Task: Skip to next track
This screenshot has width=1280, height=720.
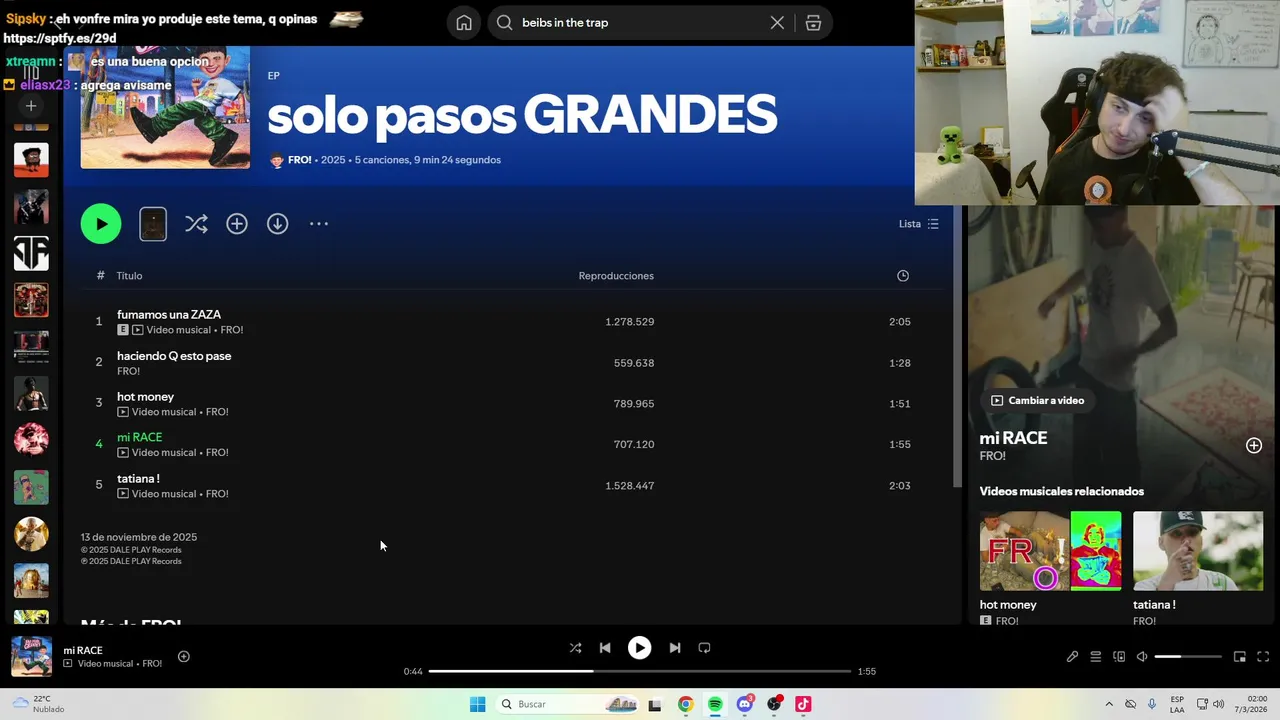Action: (x=675, y=648)
